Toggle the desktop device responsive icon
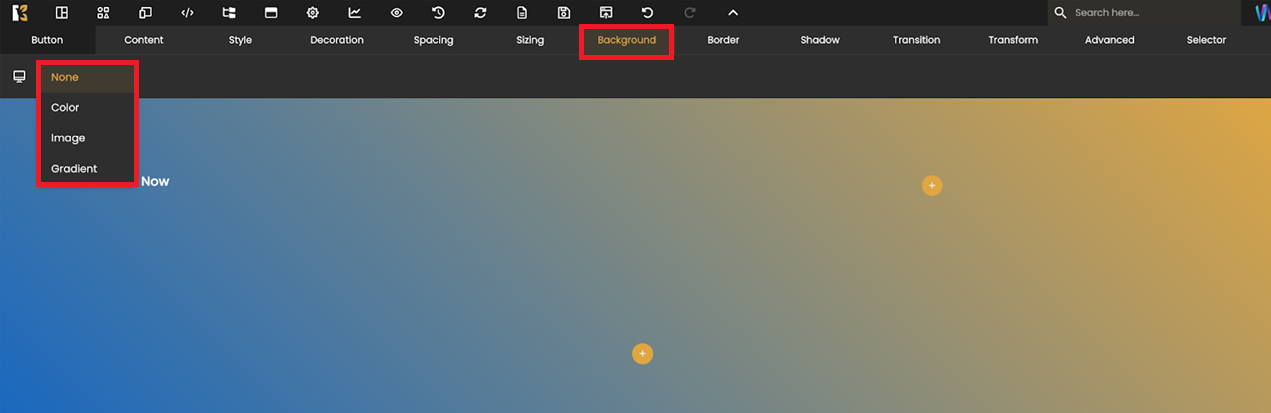1271x413 pixels. [19, 77]
